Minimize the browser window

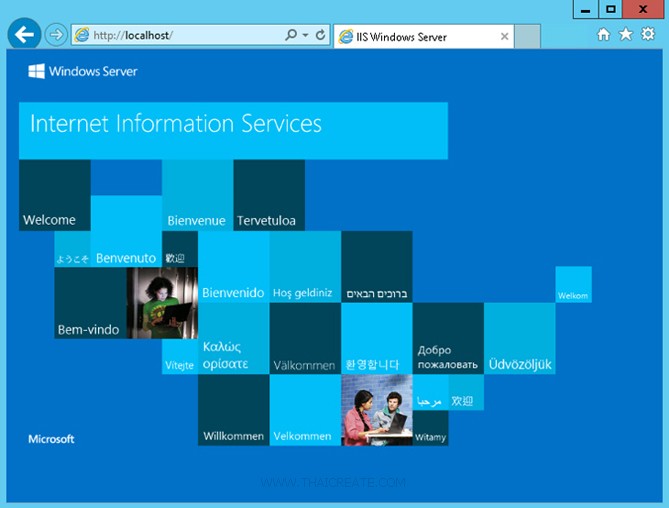pyautogui.click(x=586, y=9)
